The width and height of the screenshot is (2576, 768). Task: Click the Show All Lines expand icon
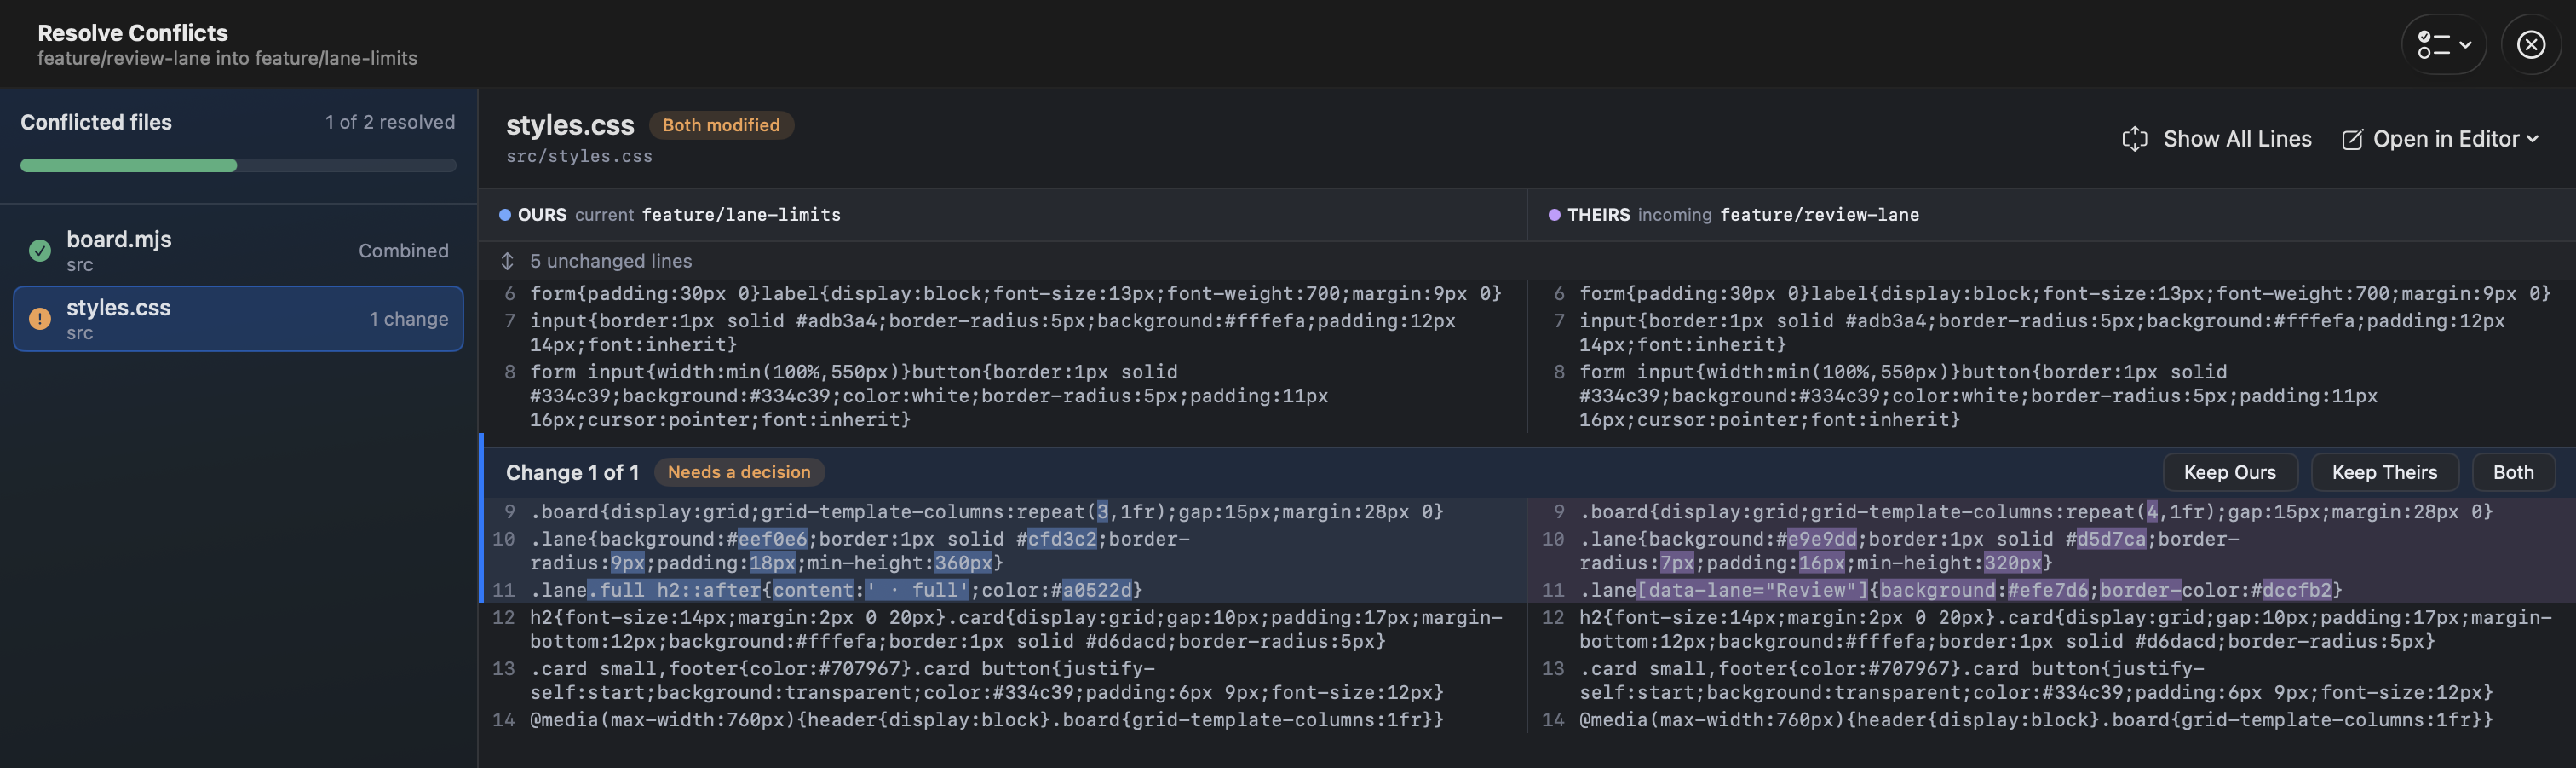(2134, 139)
